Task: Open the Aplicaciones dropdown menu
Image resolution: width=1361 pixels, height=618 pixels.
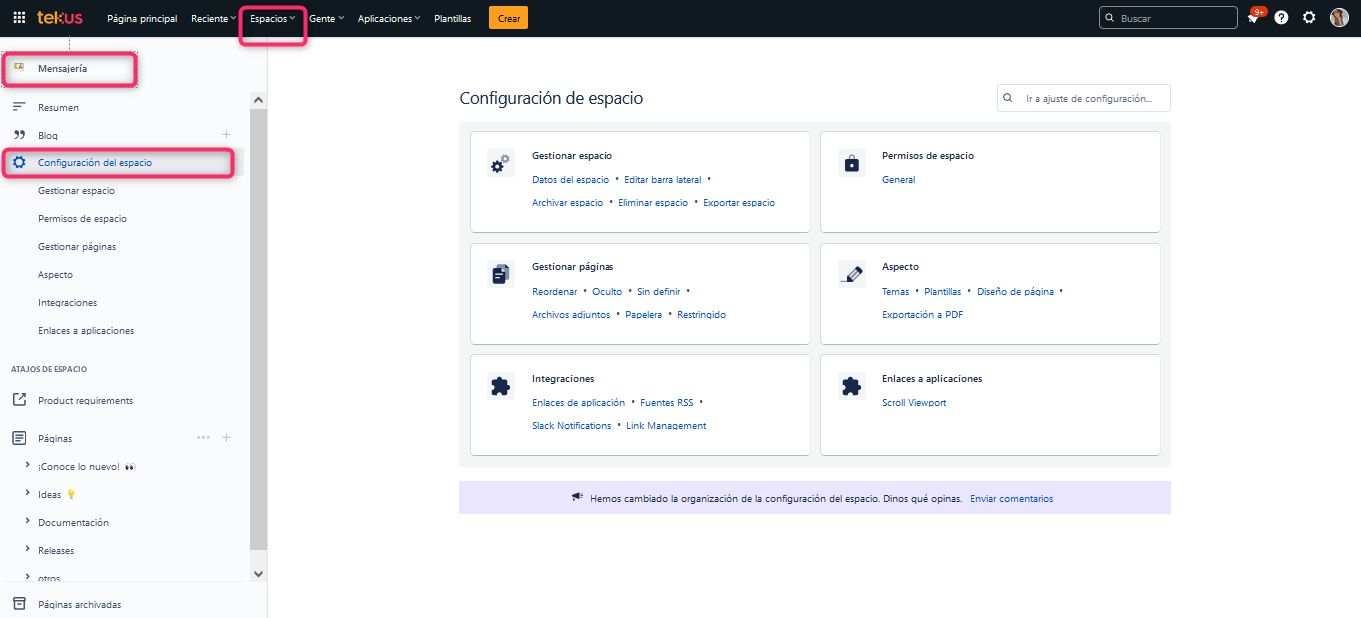Action: click(x=389, y=19)
